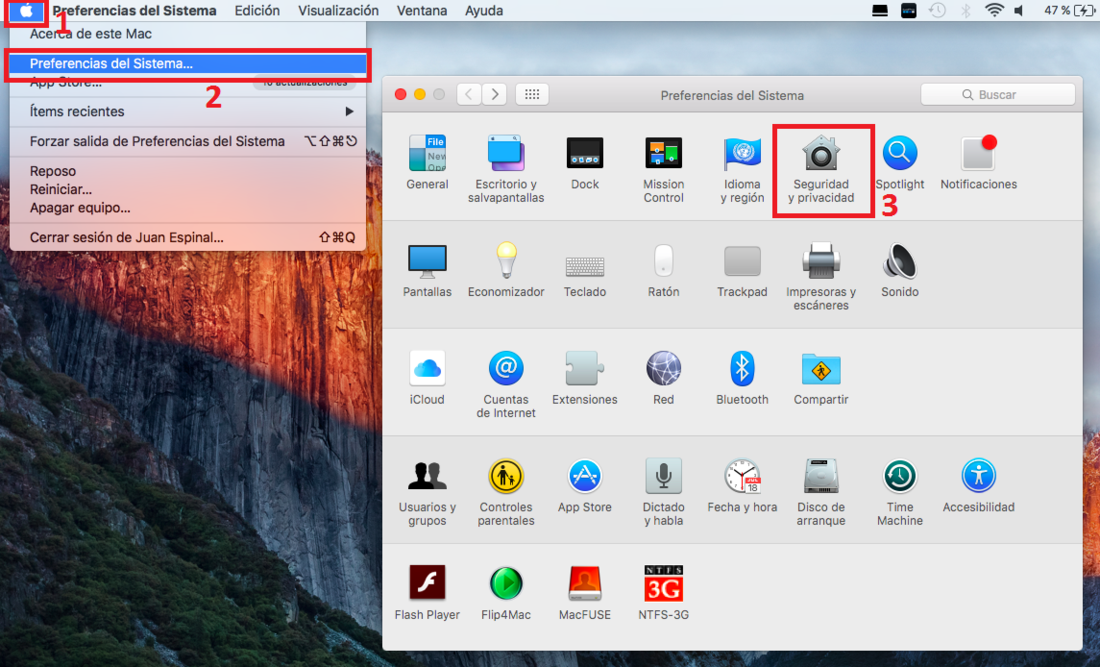Open Cuentas de Internet pane
The width and height of the screenshot is (1100, 667).
coord(506,384)
